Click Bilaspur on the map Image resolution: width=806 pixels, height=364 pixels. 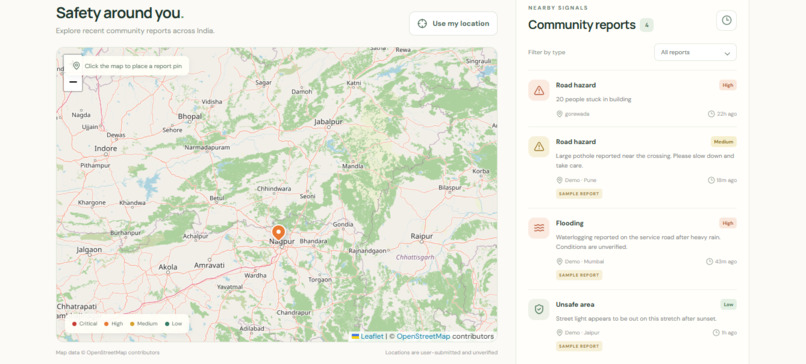click(450, 188)
